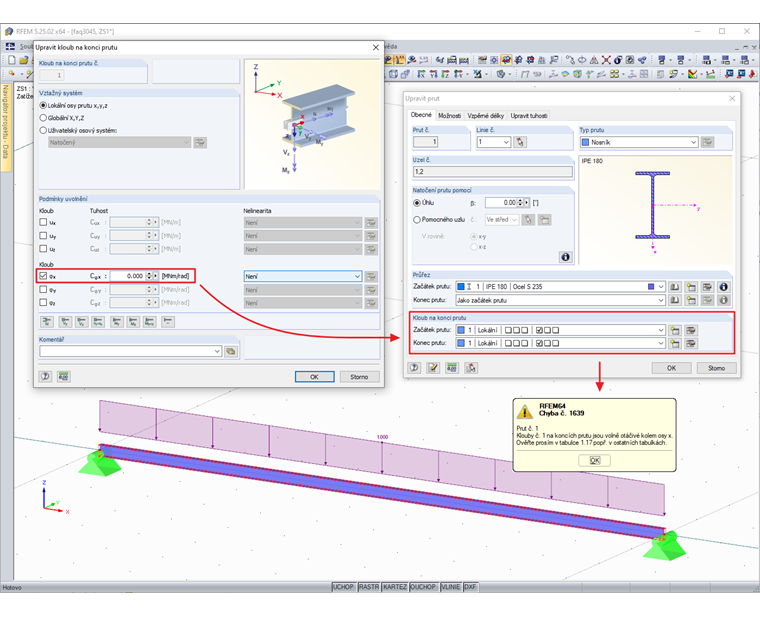The height and width of the screenshot is (617, 760).
Task: Click Storno in hinge dialog
Action: (x=359, y=377)
